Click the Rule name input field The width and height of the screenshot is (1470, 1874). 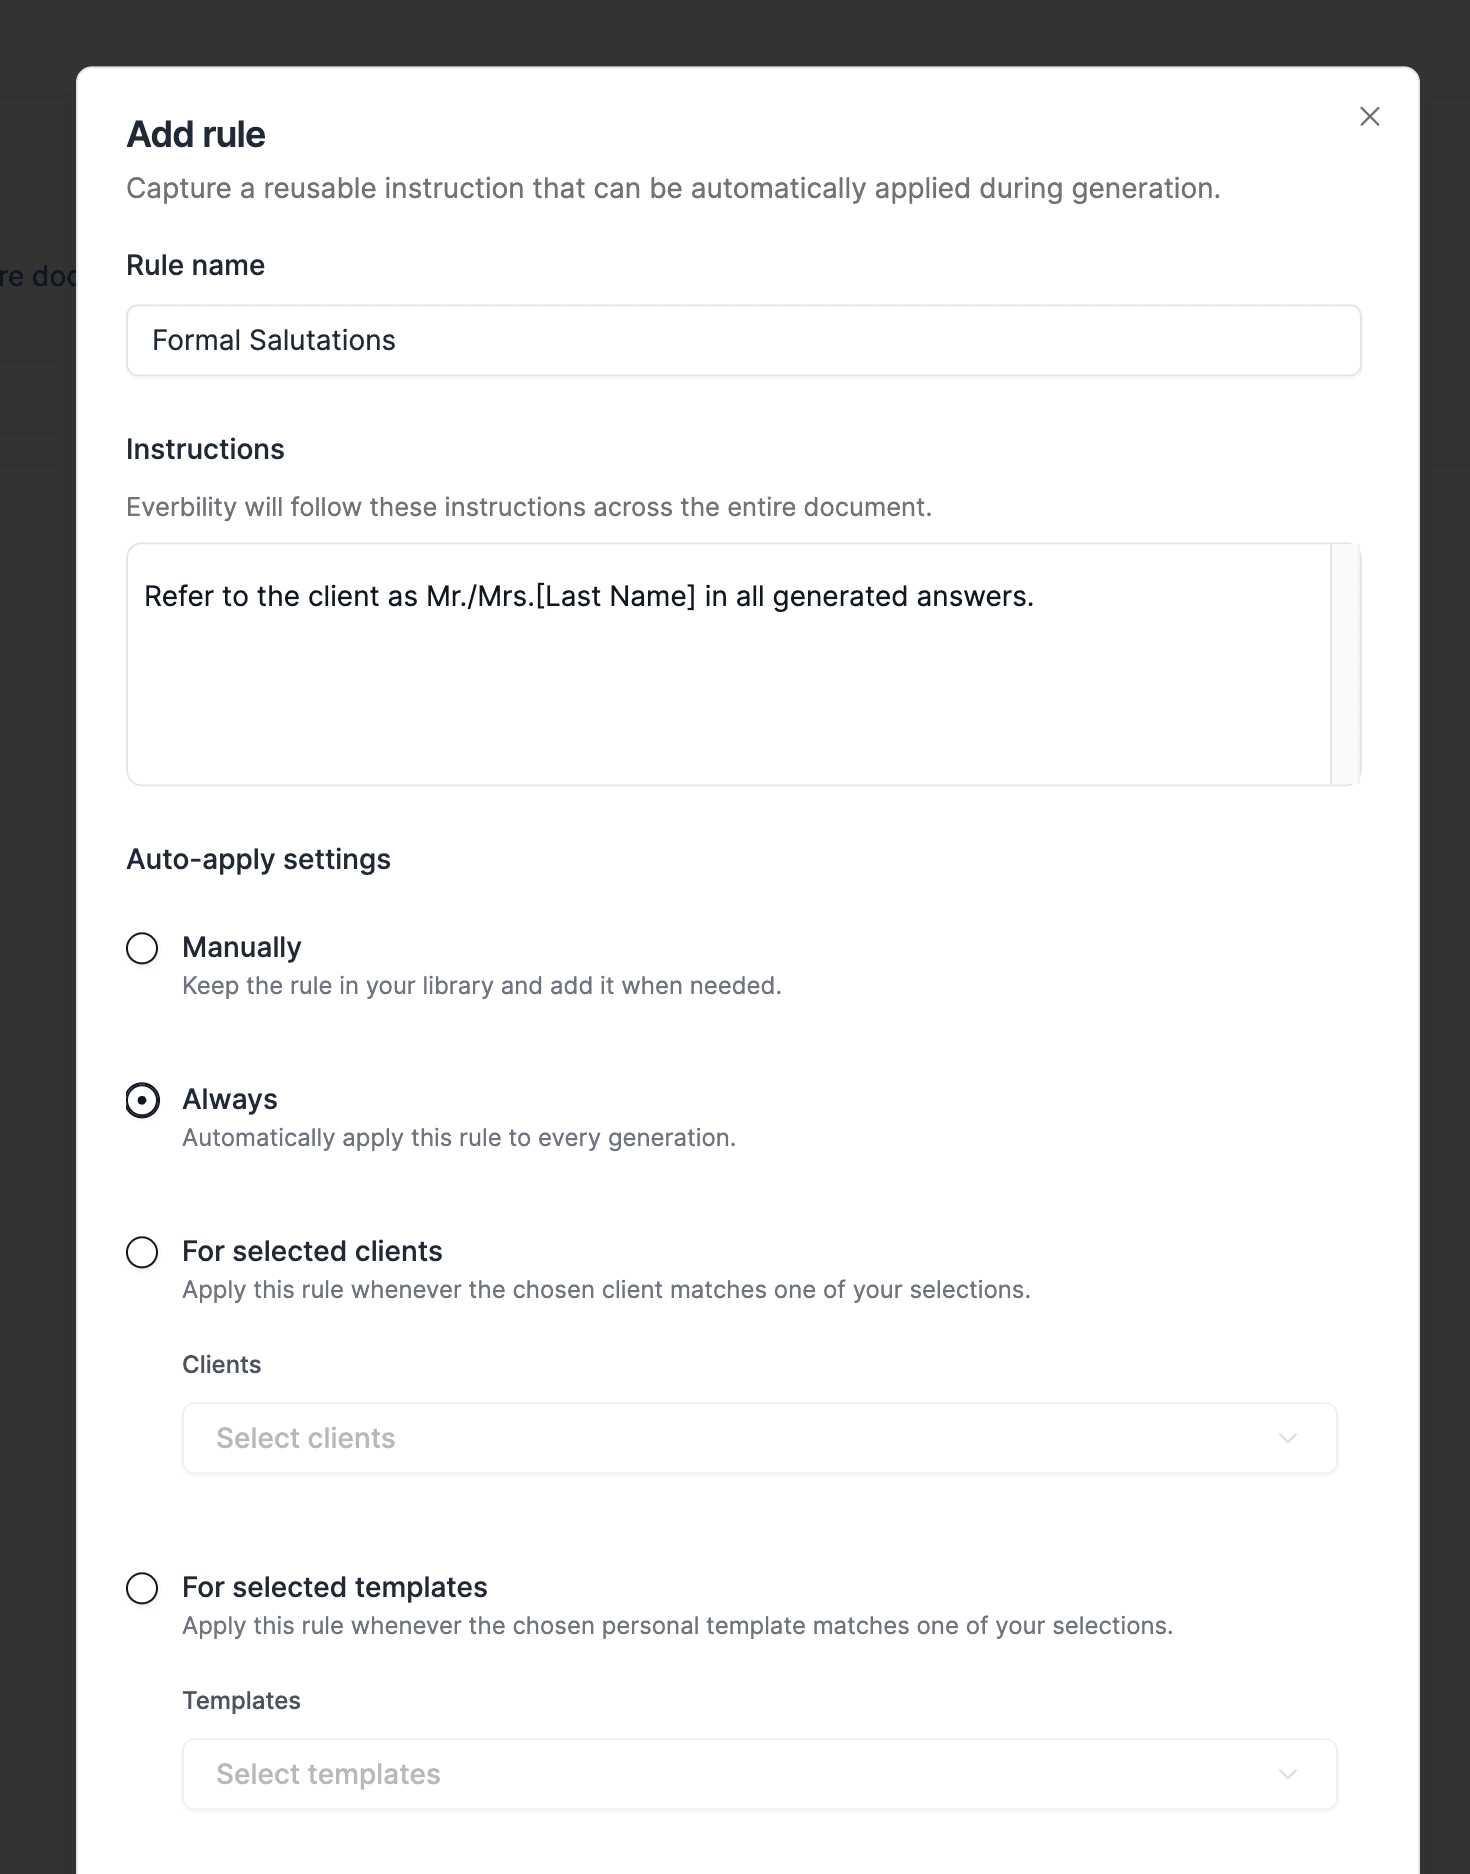point(743,341)
